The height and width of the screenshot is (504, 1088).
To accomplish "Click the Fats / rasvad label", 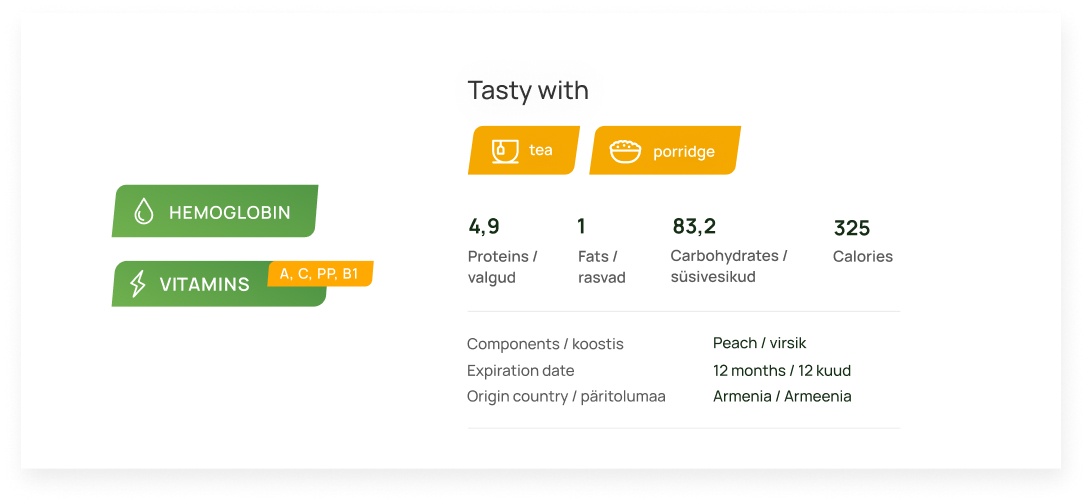I will click(602, 267).
